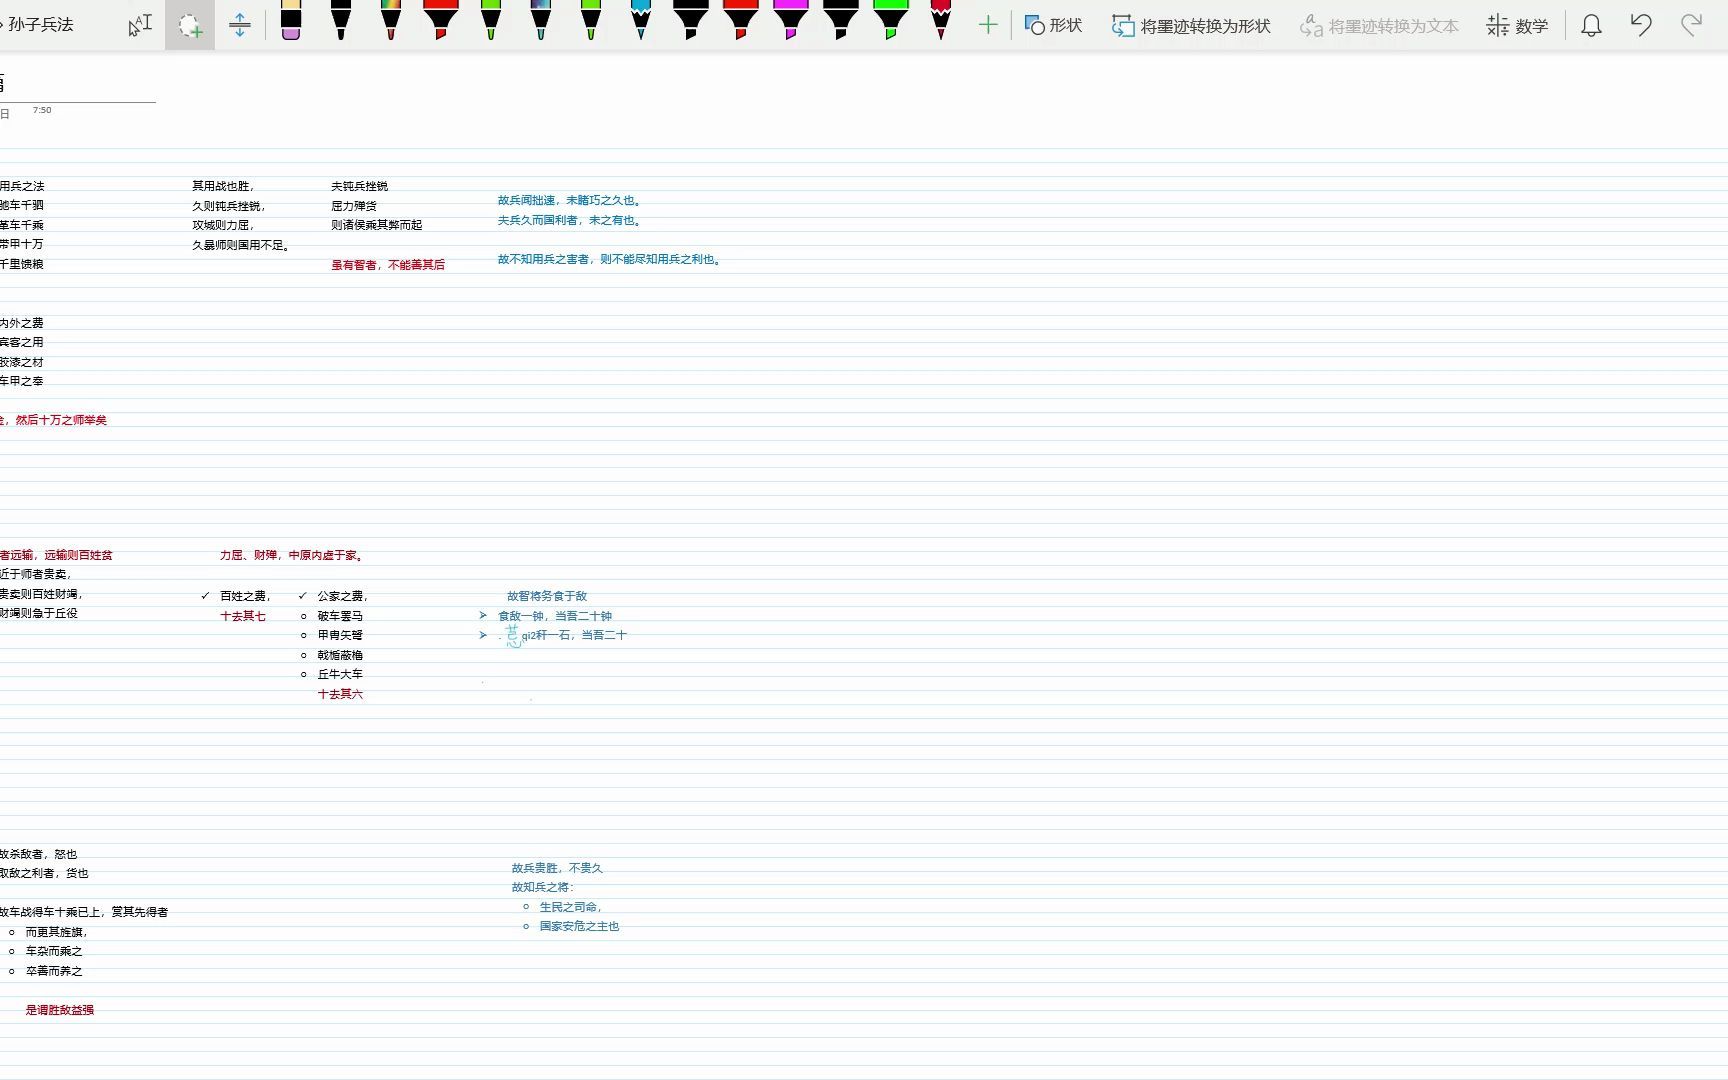Click the checkmark beside 公家之费
The height and width of the screenshot is (1080, 1728).
302,596
